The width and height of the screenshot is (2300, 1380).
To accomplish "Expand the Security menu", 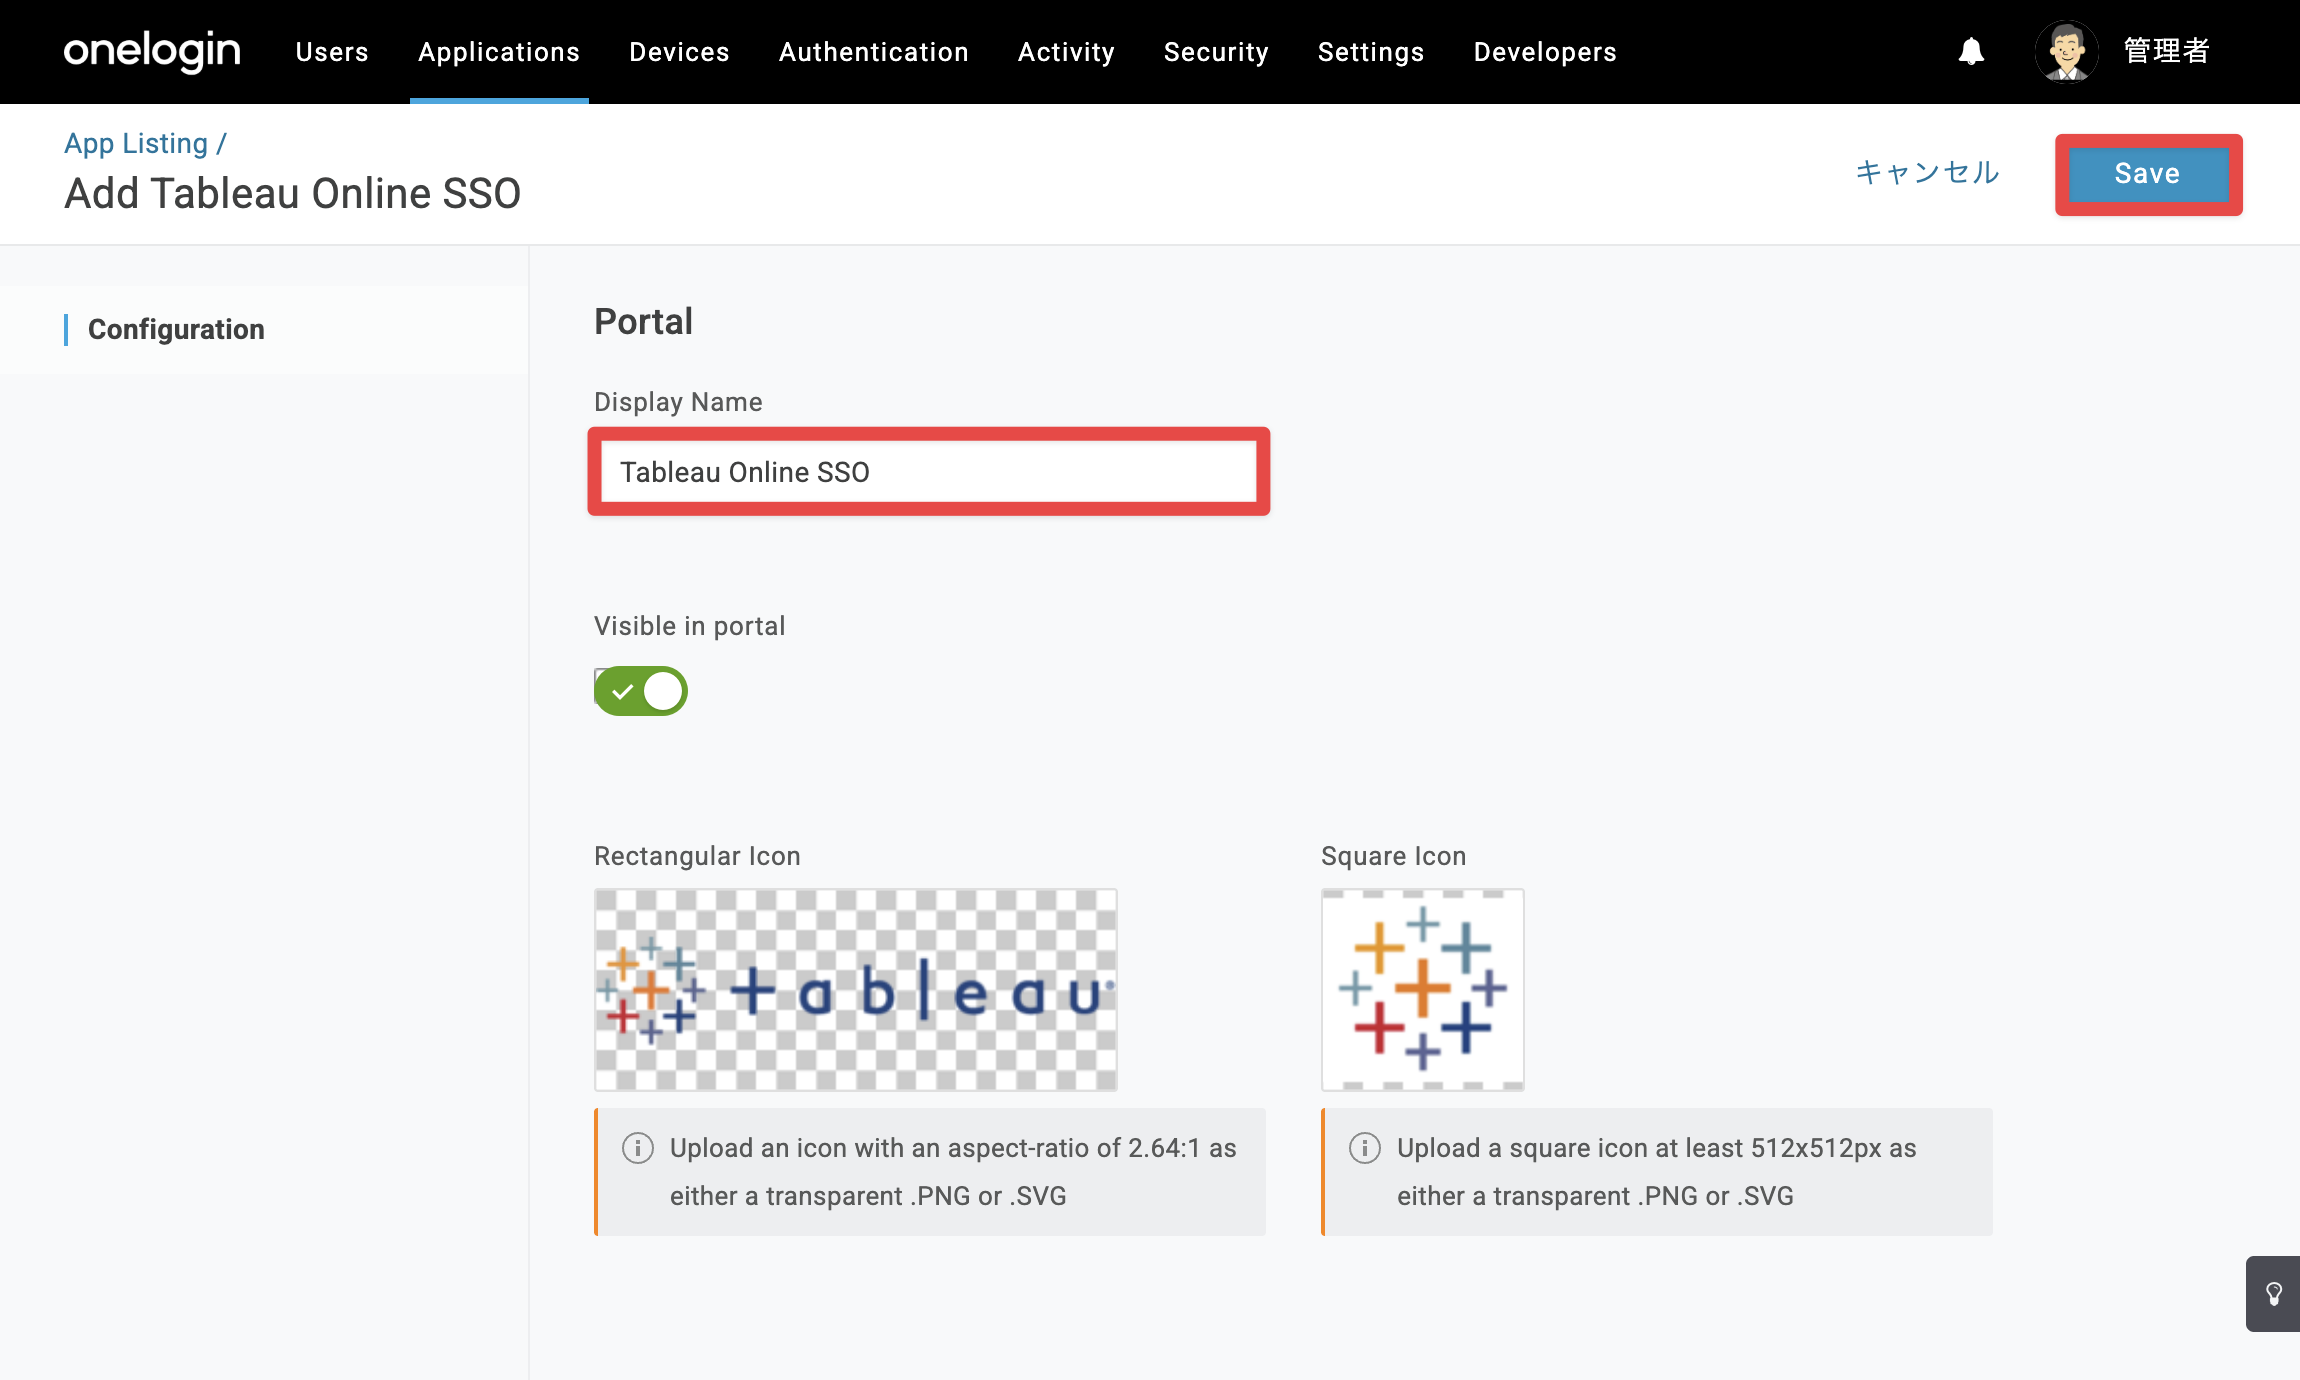I will click(x=1216, y=52).
